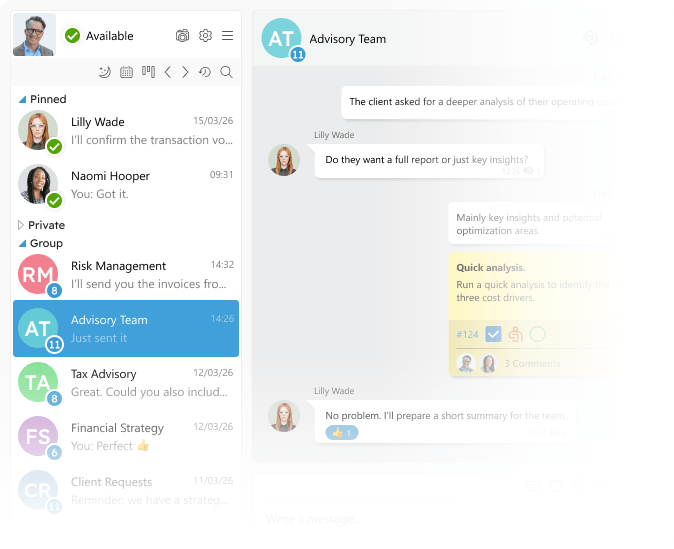Click the RM group avatar
674x549 pixels.
click(x=38, y=274)
